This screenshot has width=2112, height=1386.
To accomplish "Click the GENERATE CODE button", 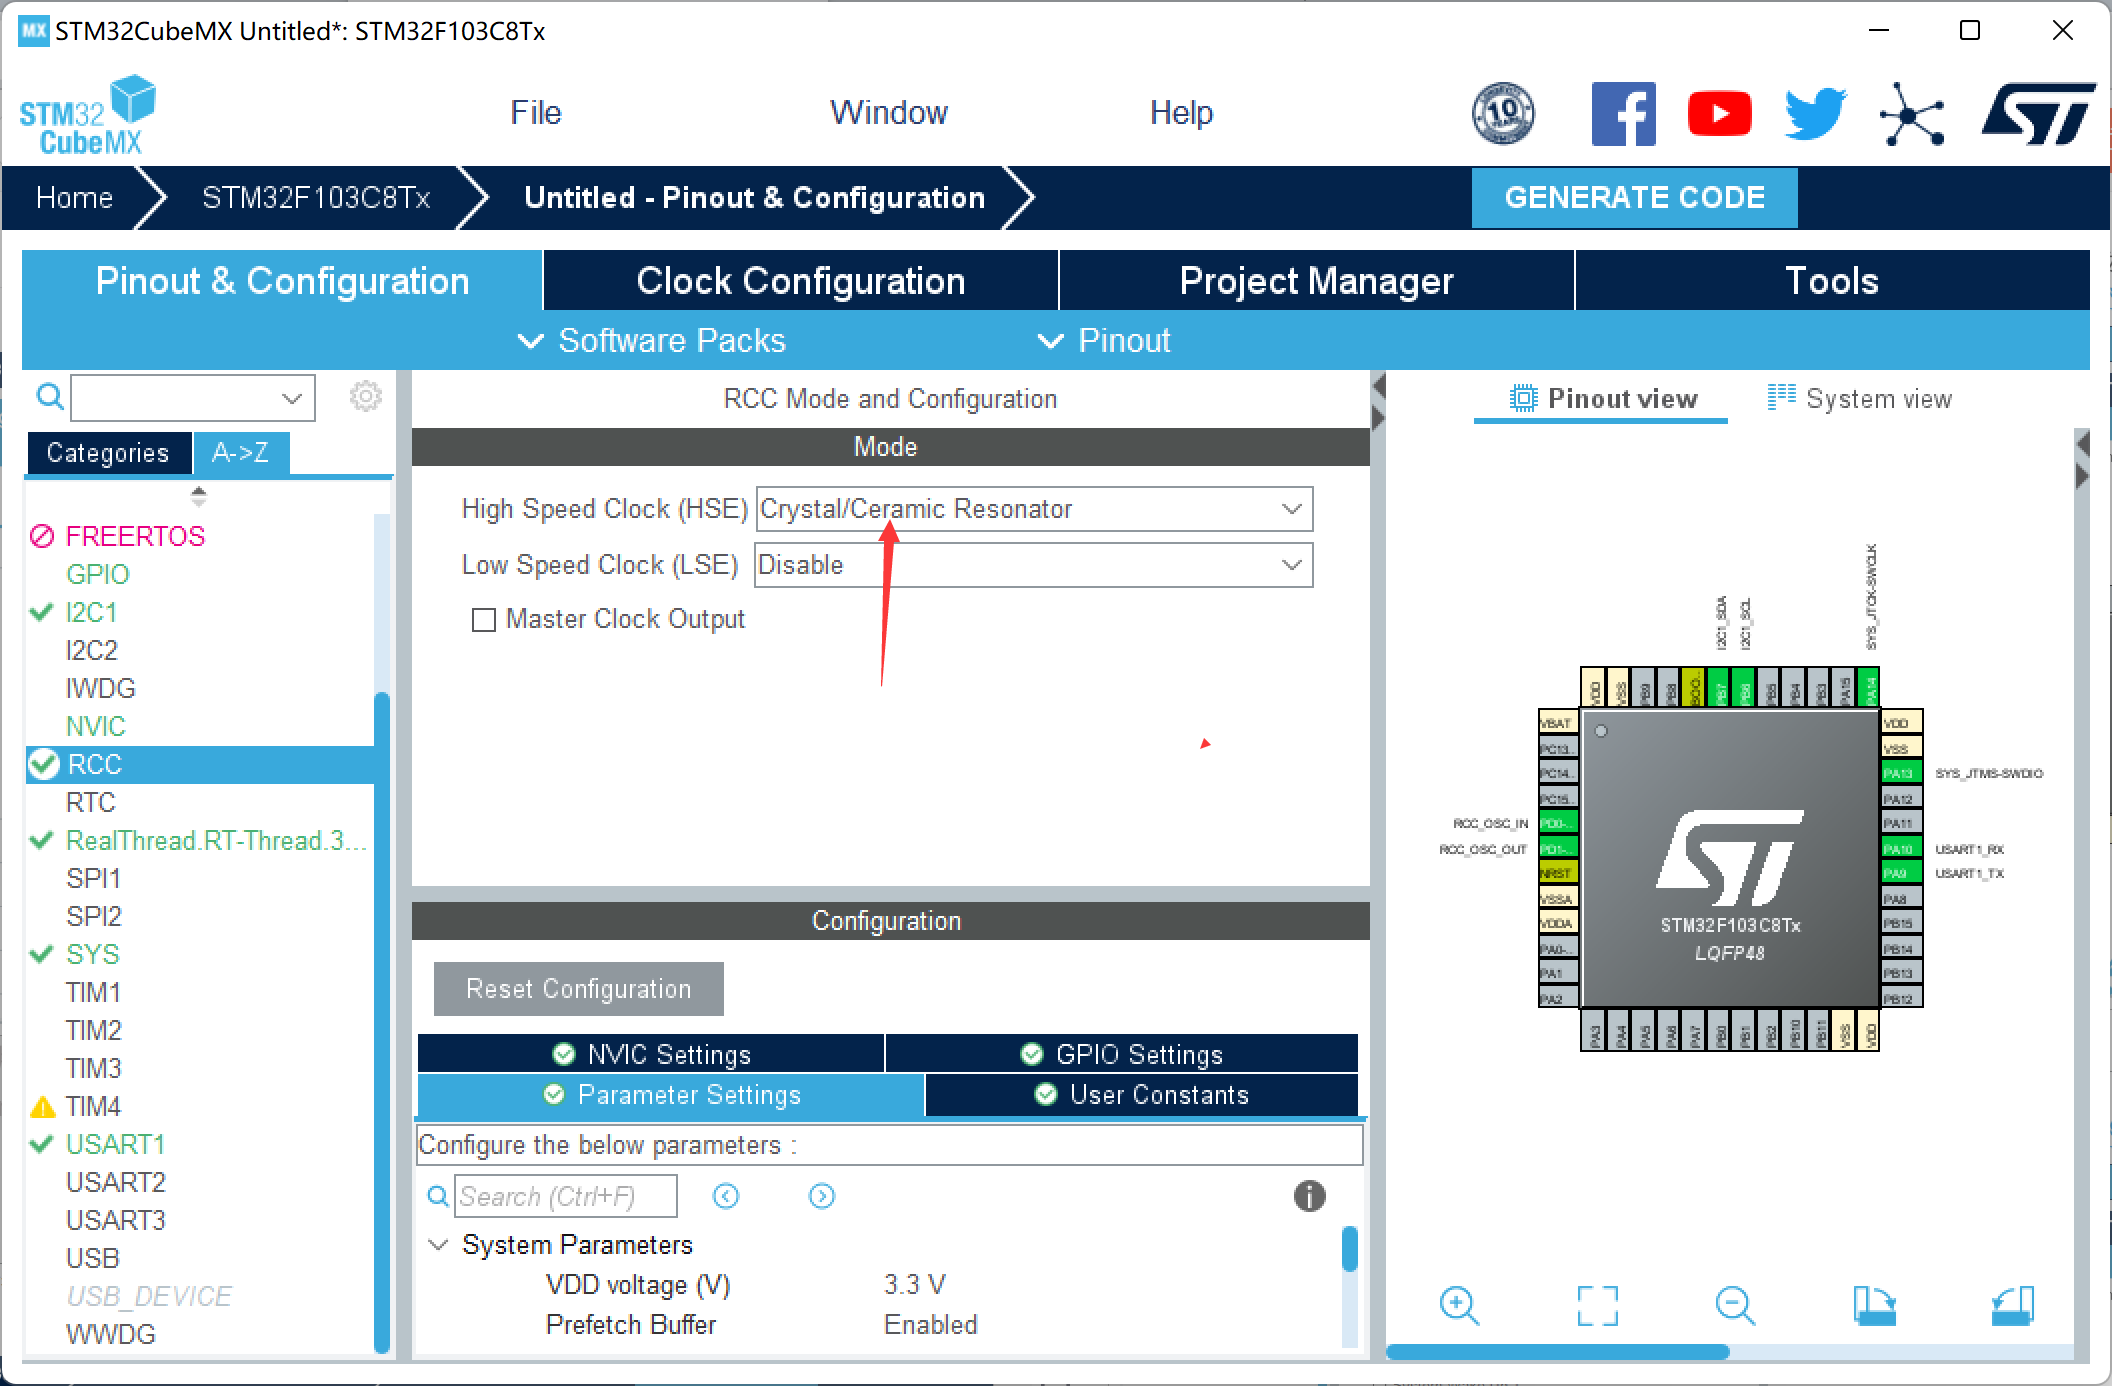I will point(1634,197).
